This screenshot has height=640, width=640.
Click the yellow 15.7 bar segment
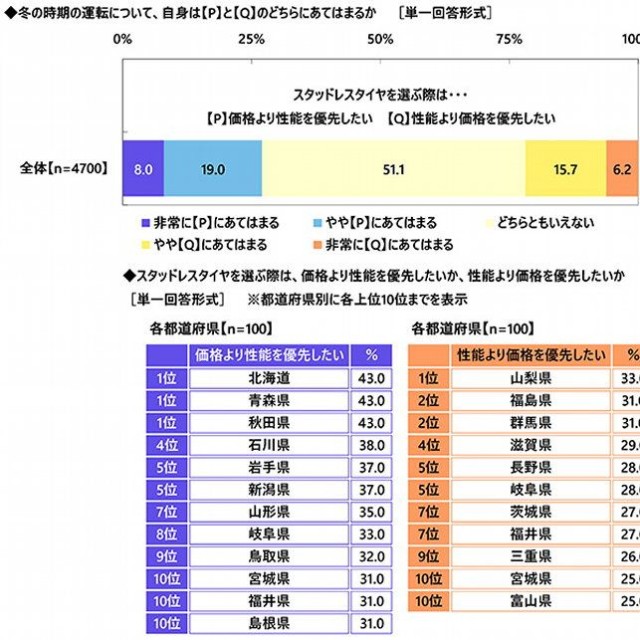[566, 169]
